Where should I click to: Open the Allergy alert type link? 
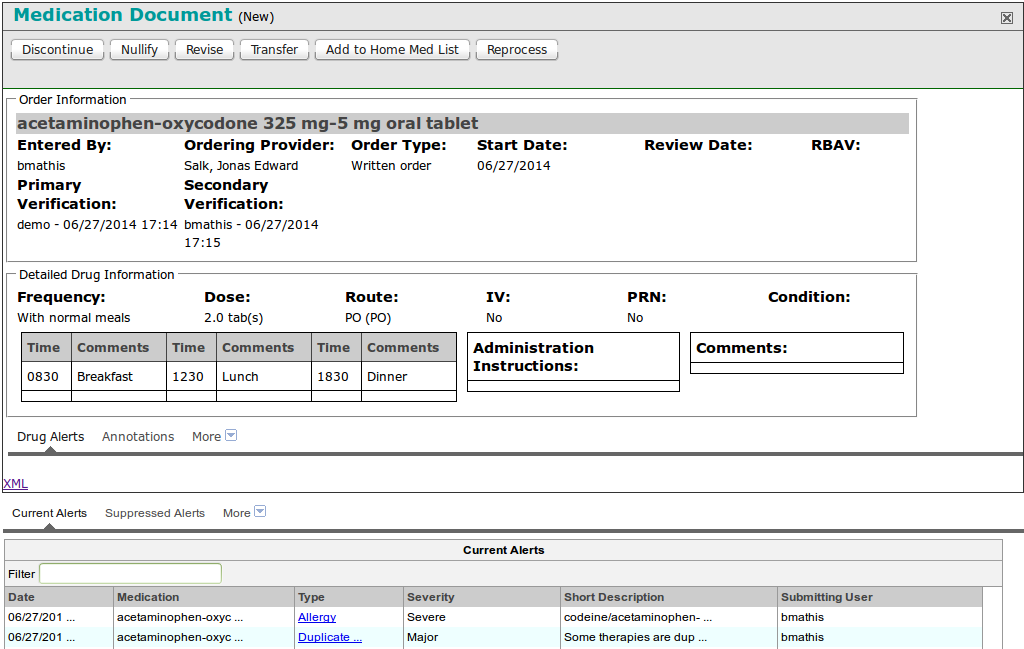click(317, 617)
